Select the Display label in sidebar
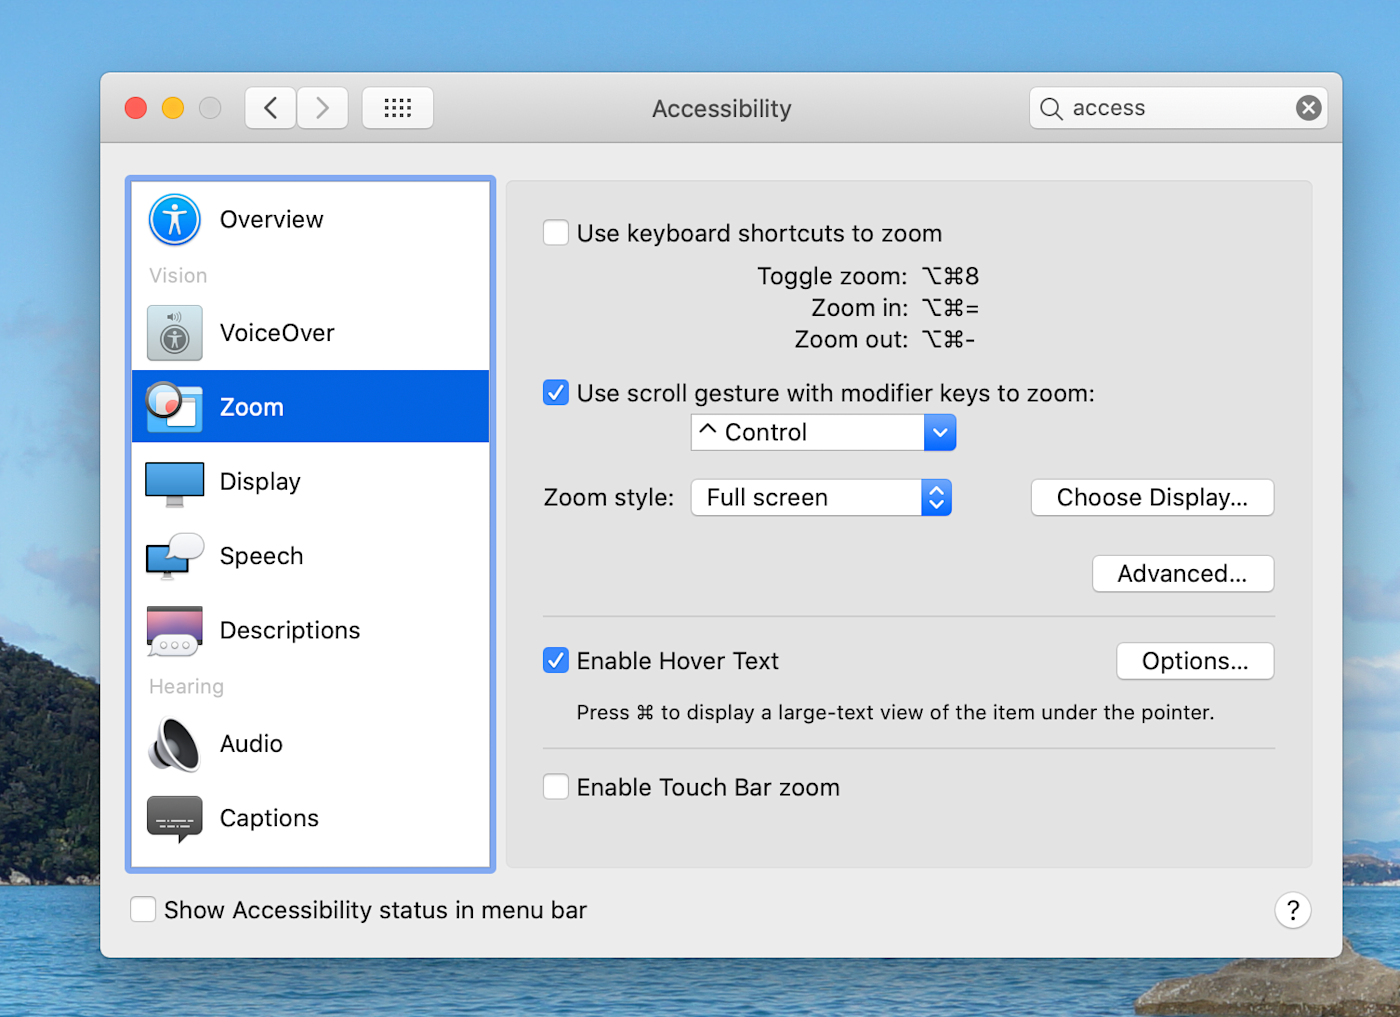1400x1017 pixels. [260, 482]
